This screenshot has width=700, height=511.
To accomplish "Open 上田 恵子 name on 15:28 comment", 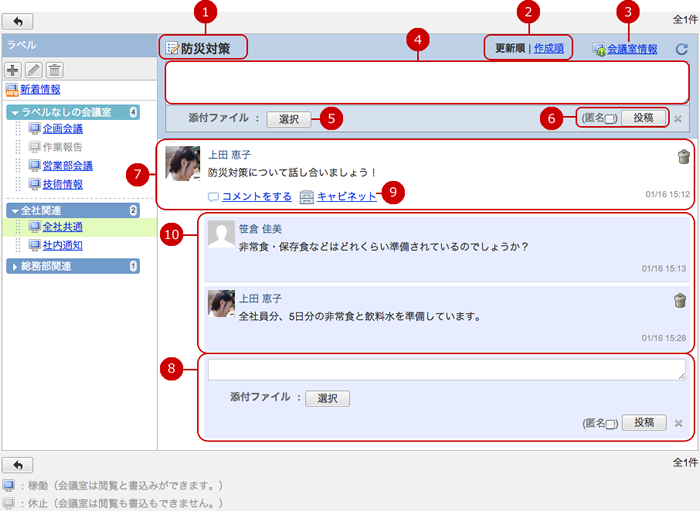I will click(260, 299).
